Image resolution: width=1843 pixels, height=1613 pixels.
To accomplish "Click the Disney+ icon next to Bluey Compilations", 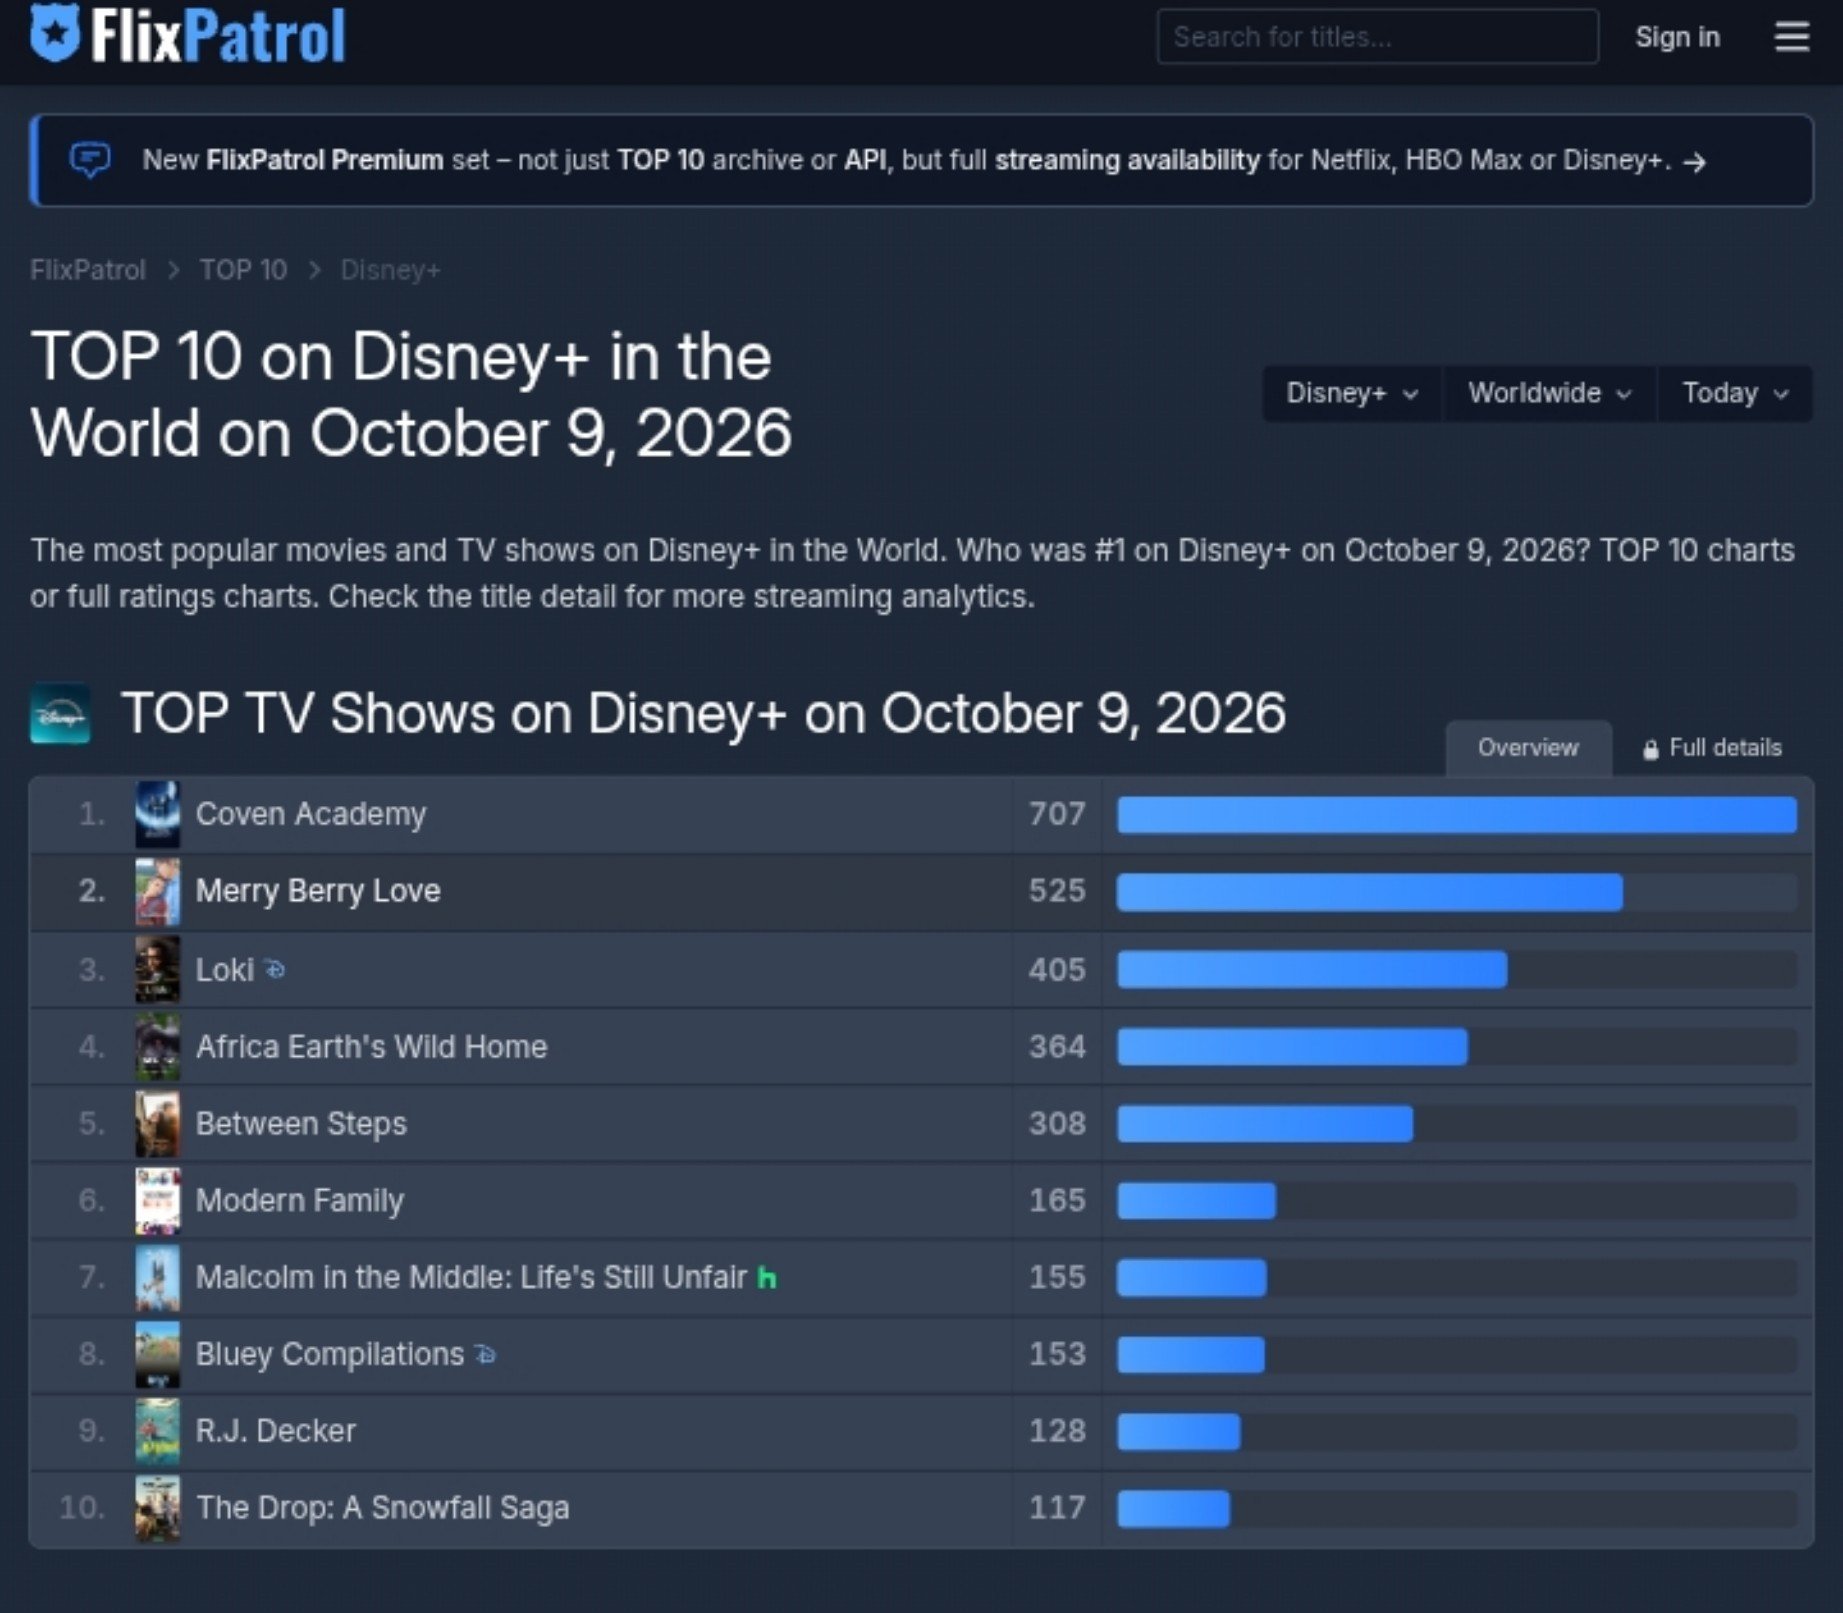I will (485, 1354).
